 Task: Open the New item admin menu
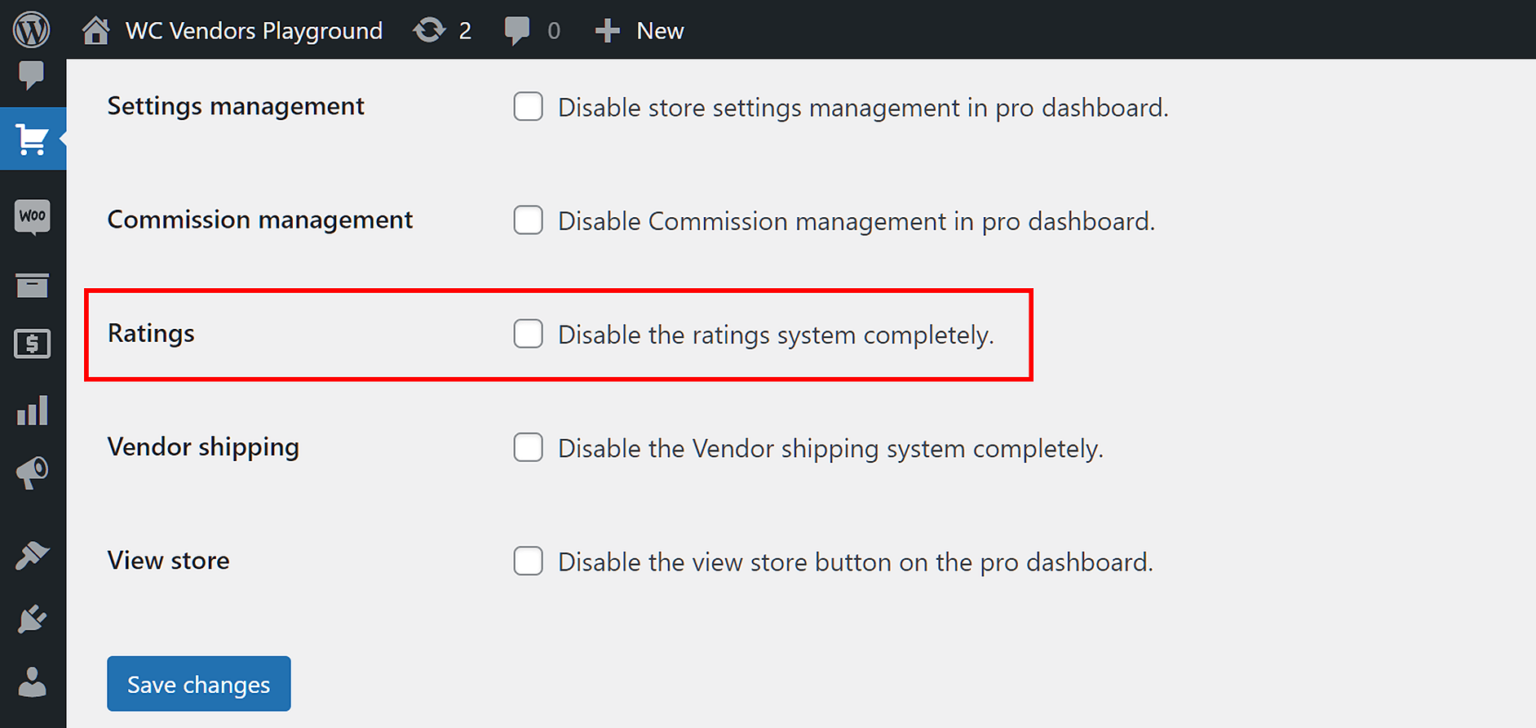[x=639, y=30]
